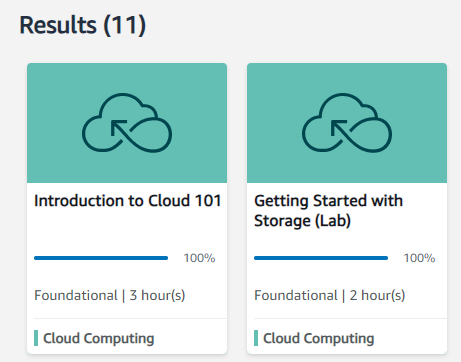
Task: Click cloud icon on Introduction to Cloud 101
Action: coord(127,123)
